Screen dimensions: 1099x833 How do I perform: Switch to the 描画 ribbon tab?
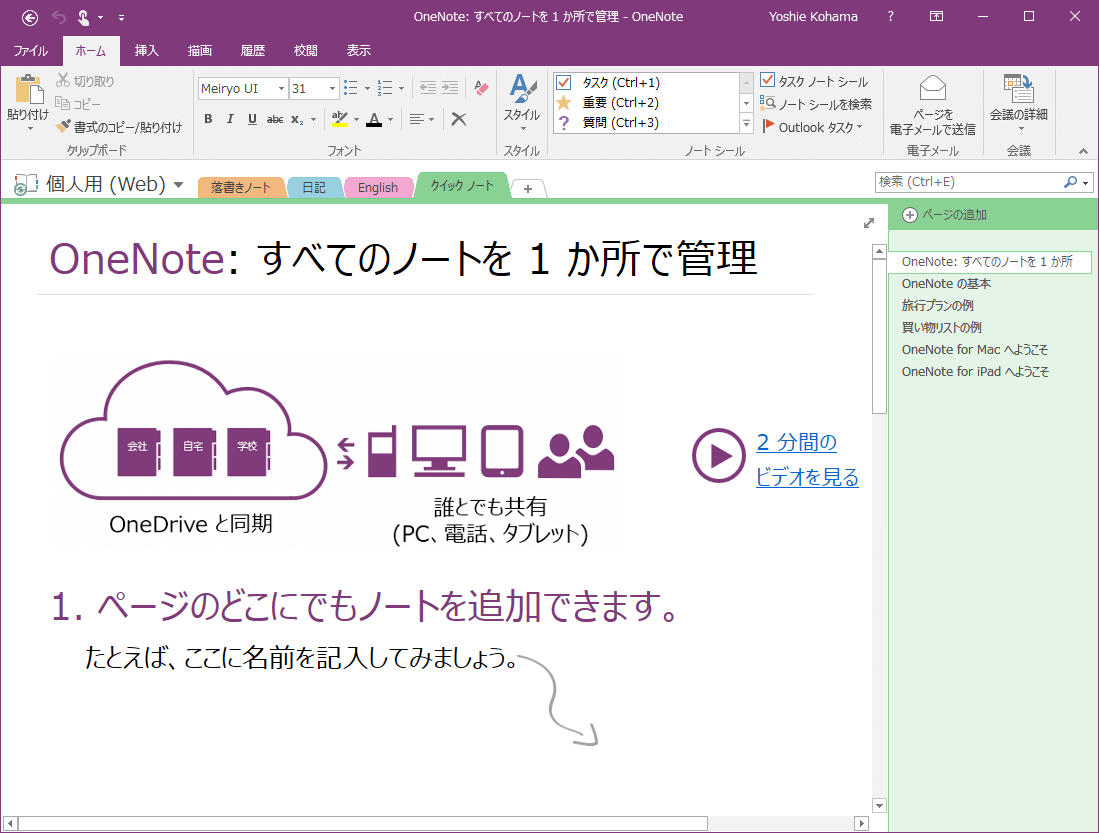pyautogui.click(x=200, y=50)
